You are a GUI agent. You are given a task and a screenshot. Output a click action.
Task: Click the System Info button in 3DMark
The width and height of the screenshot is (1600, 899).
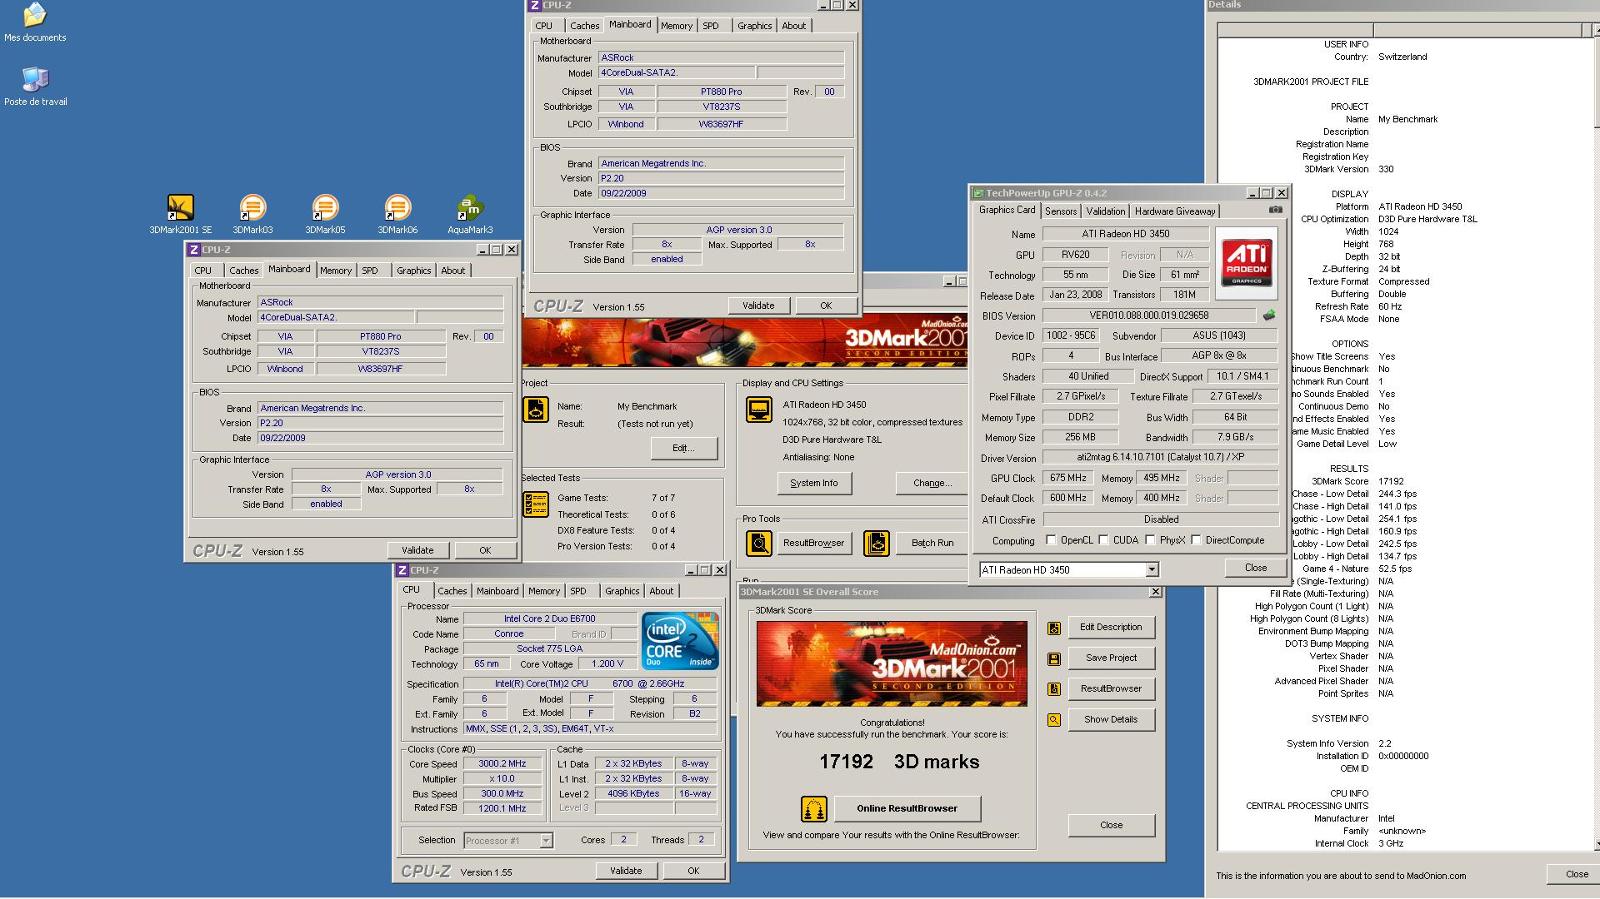[x=814, y=483]
